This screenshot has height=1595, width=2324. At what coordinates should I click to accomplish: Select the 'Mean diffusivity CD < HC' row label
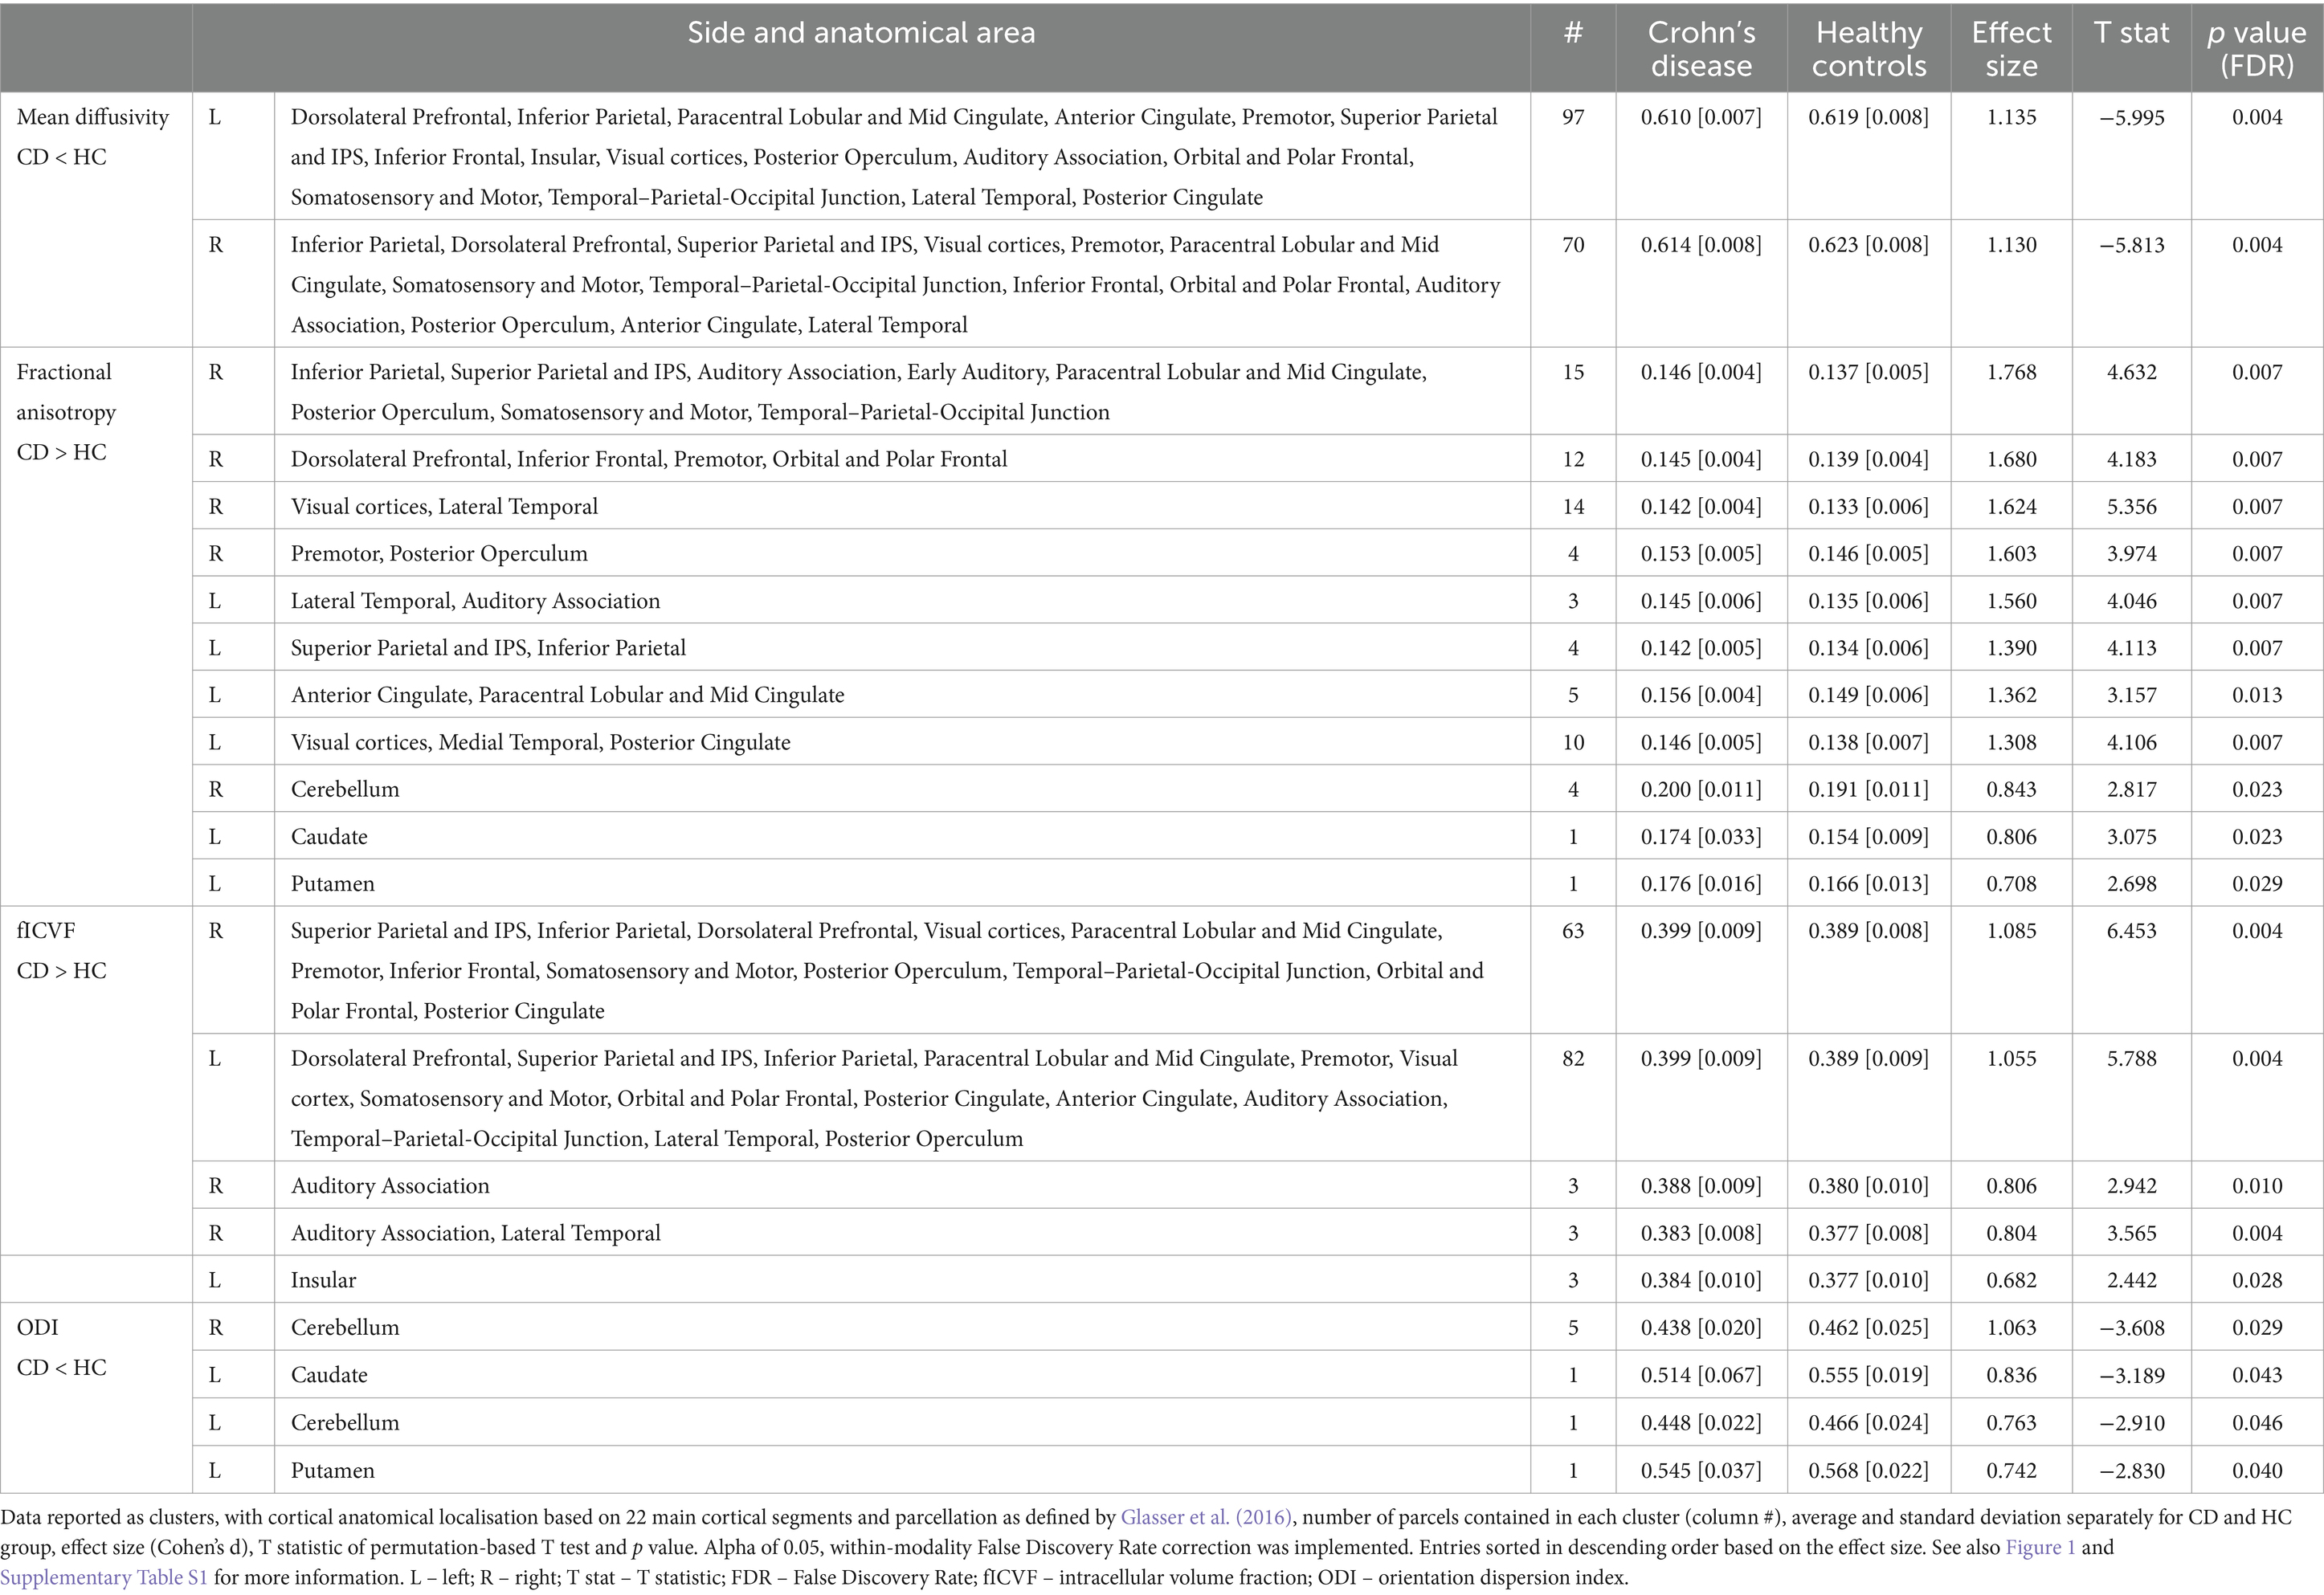(x=93, y=137)
